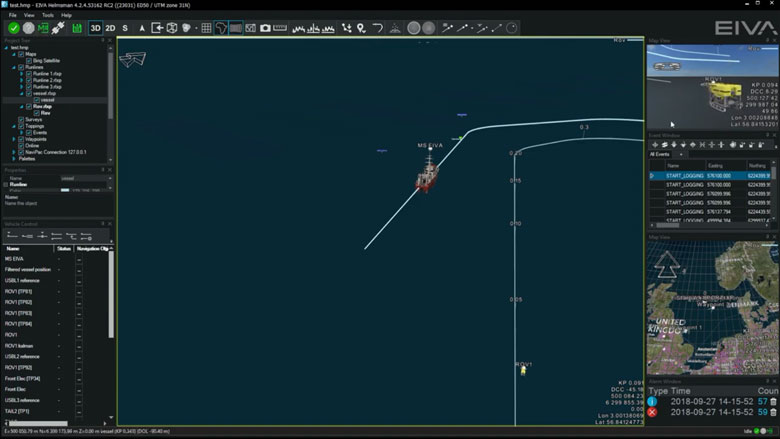
Task: Click the curved return arrow icon
Action: pyautogui.click(x=378, y=28)
